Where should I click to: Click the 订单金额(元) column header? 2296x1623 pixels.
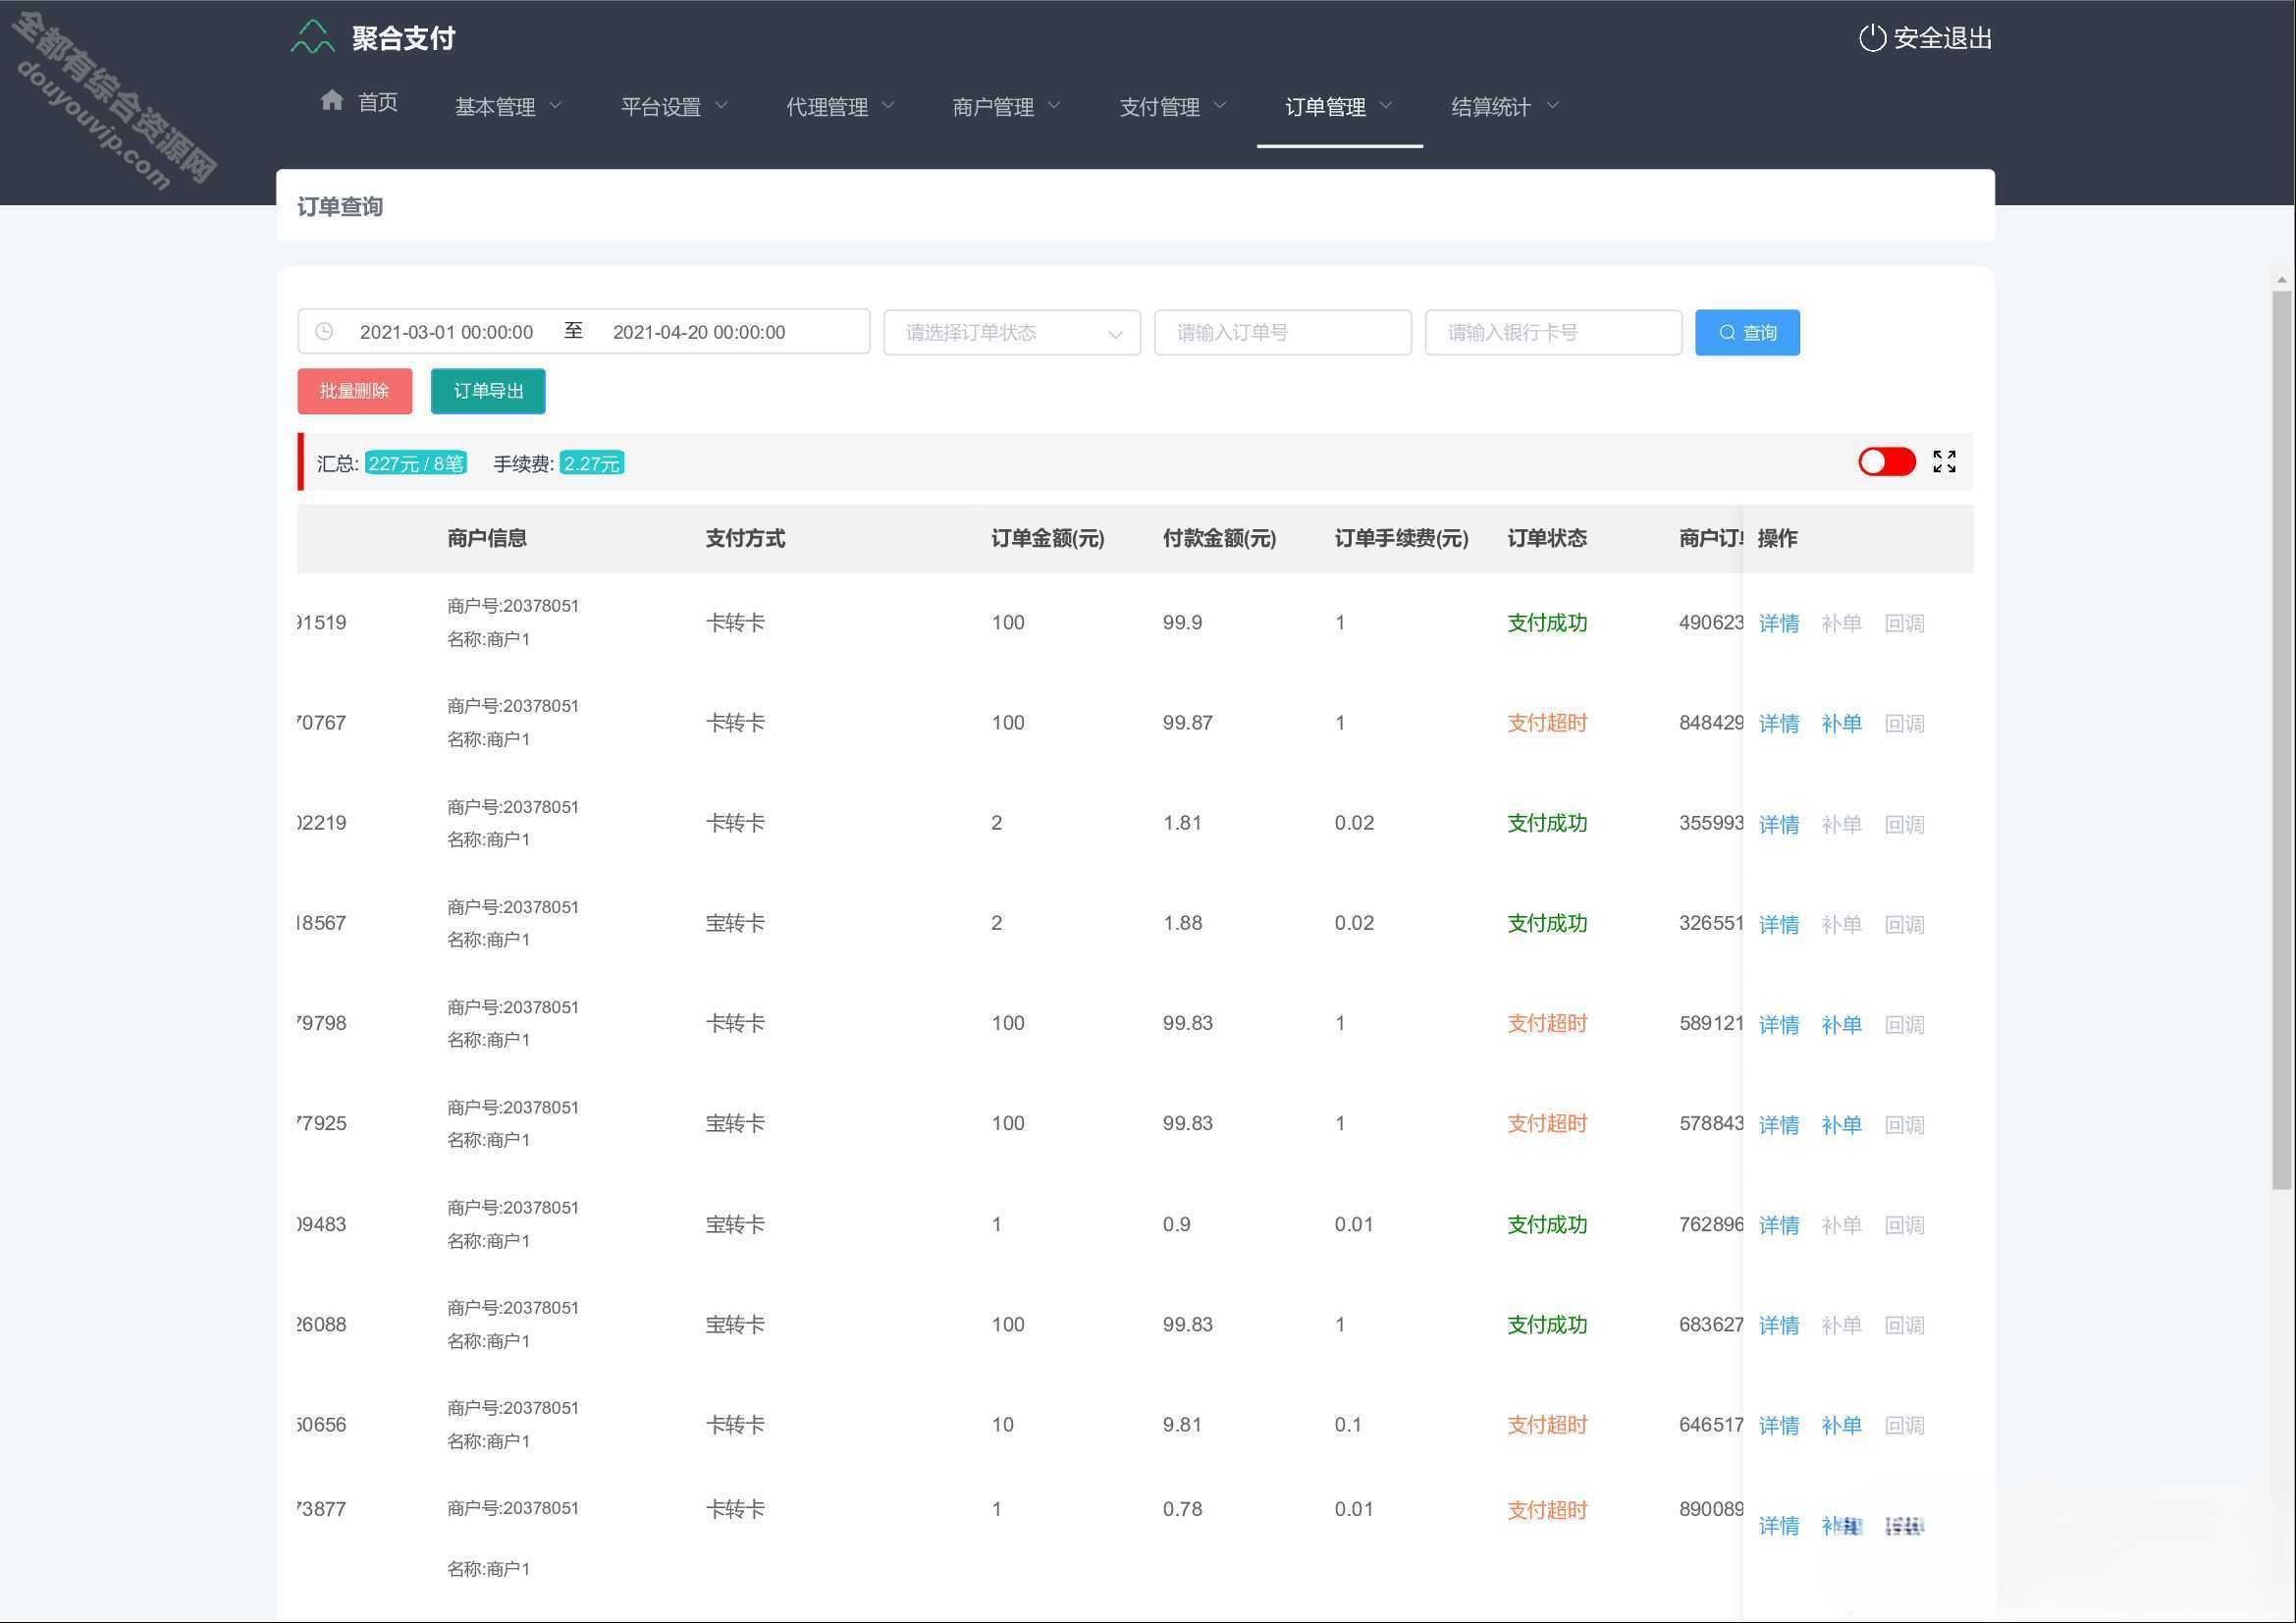pos(1048,538)
